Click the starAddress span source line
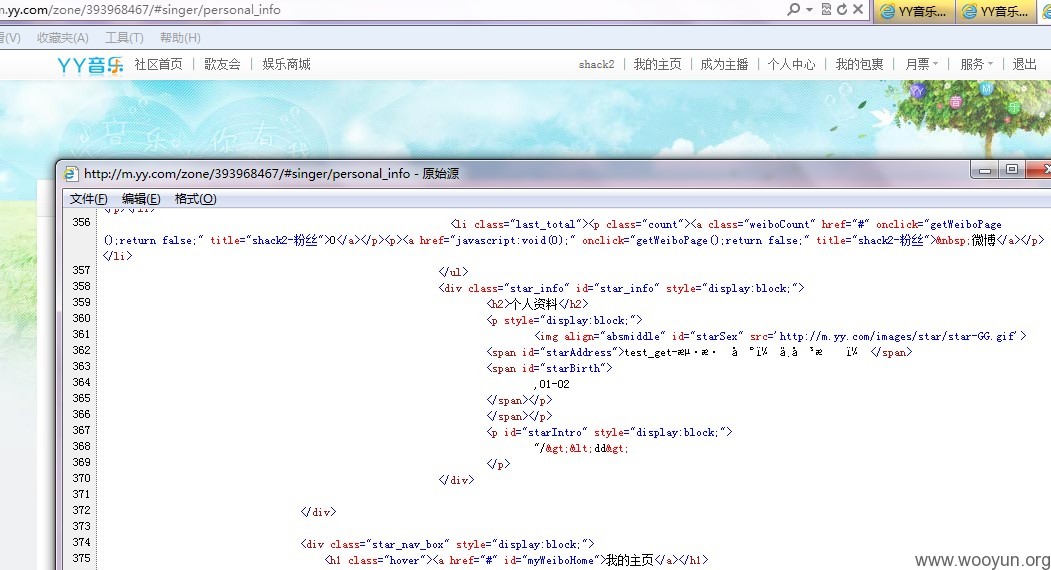The width and height of the screenshot is (1051, 570). pos(699,352)
